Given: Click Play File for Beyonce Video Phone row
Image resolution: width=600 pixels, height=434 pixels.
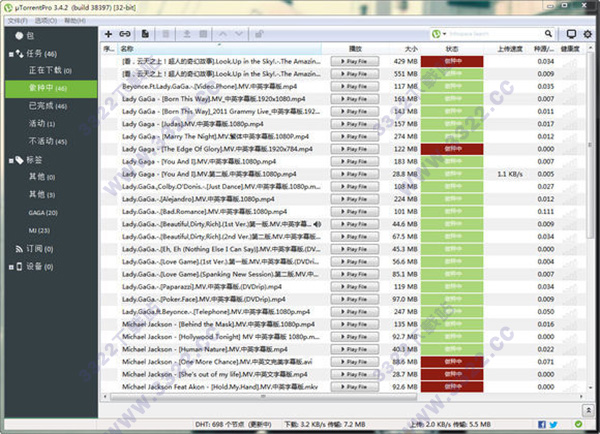Looking at the screenshot, I should [x=355, y=86].
